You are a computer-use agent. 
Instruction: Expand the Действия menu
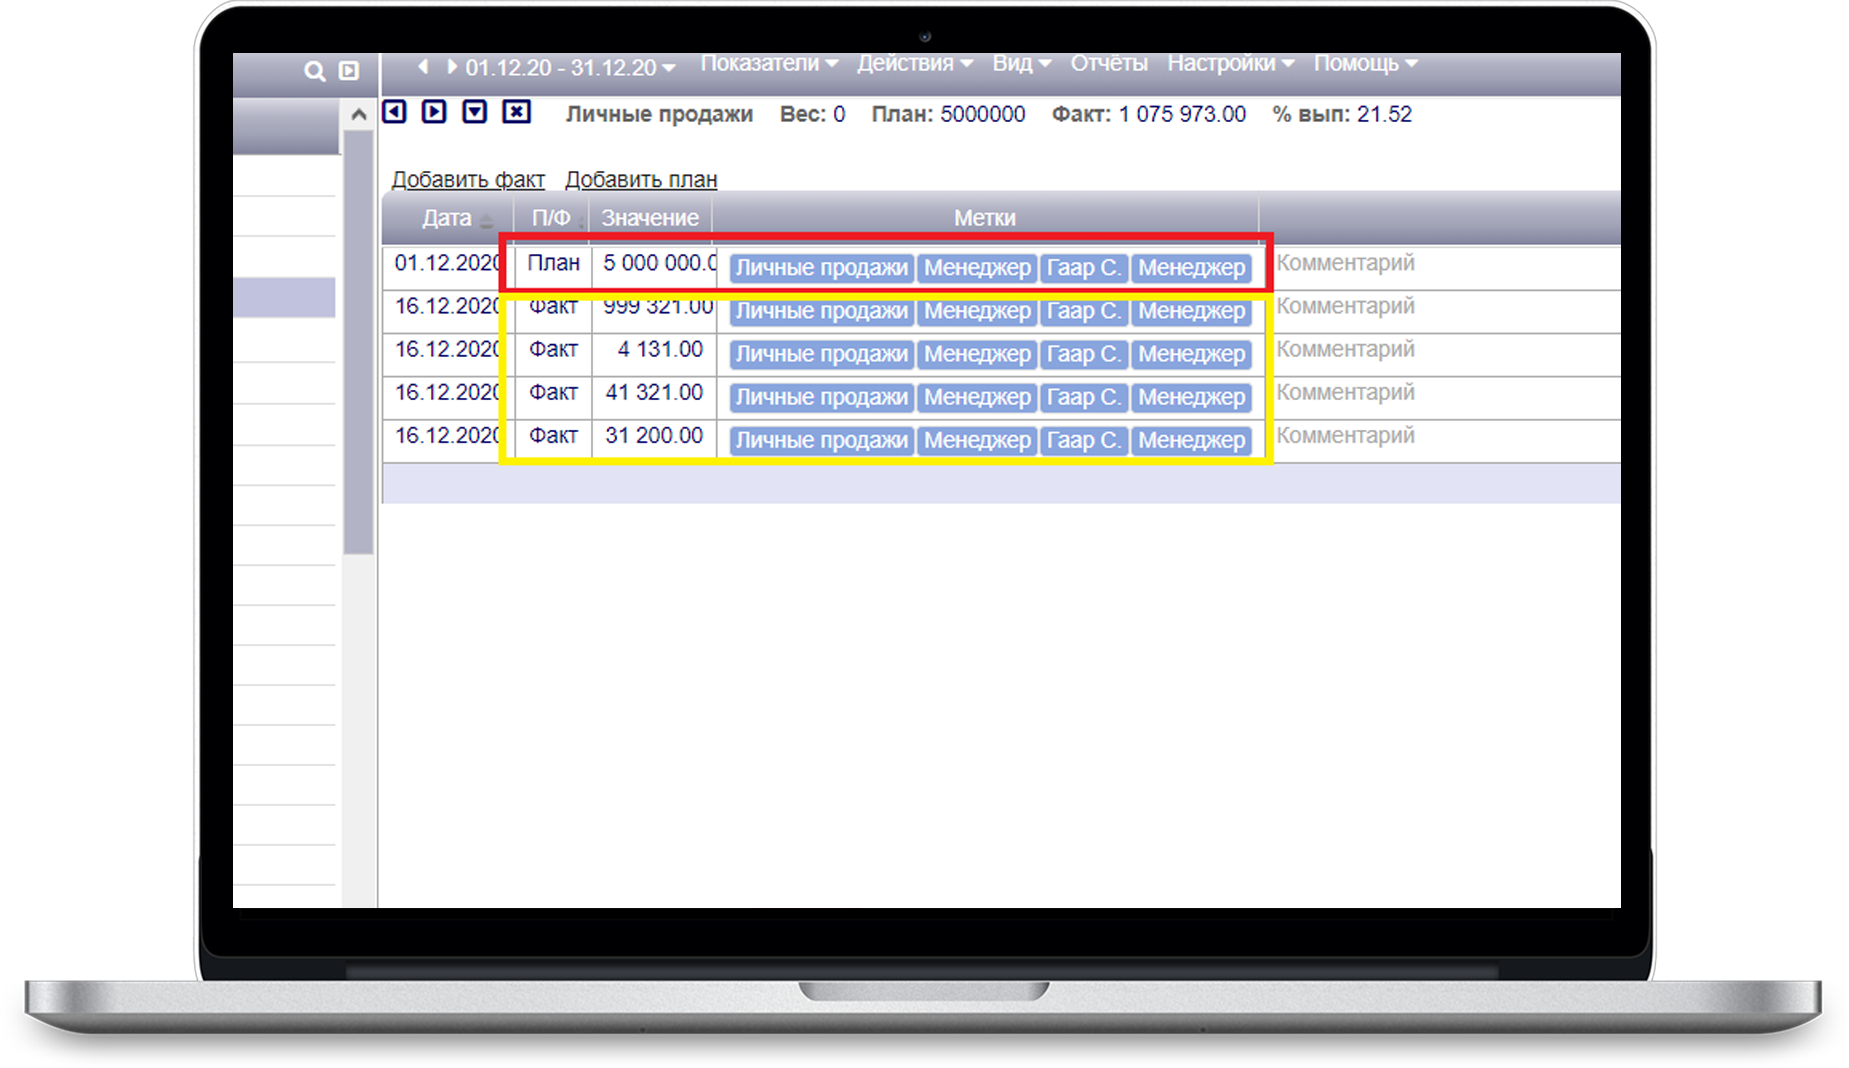(914, 64)
